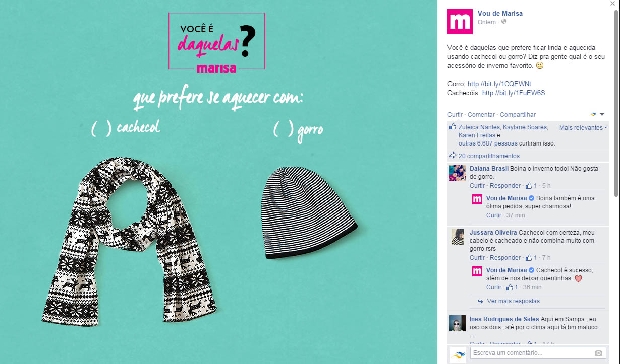This screenshot has height=364, width=620.
Task: Open the Mais relevantes sort dropdown
Action: (x=583, y=127)
